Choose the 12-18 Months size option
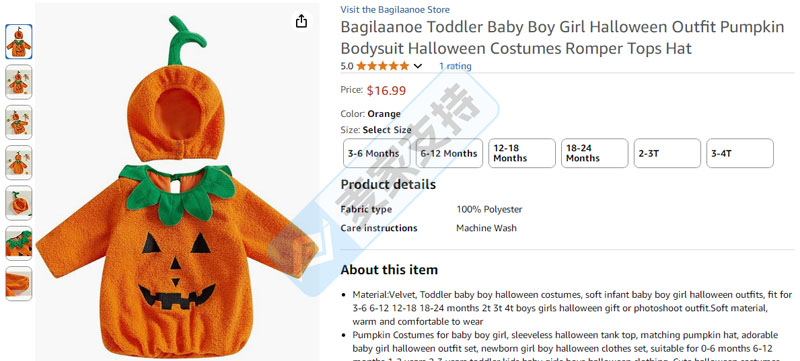This screenshot has height=361, width=800. [521, 153]
